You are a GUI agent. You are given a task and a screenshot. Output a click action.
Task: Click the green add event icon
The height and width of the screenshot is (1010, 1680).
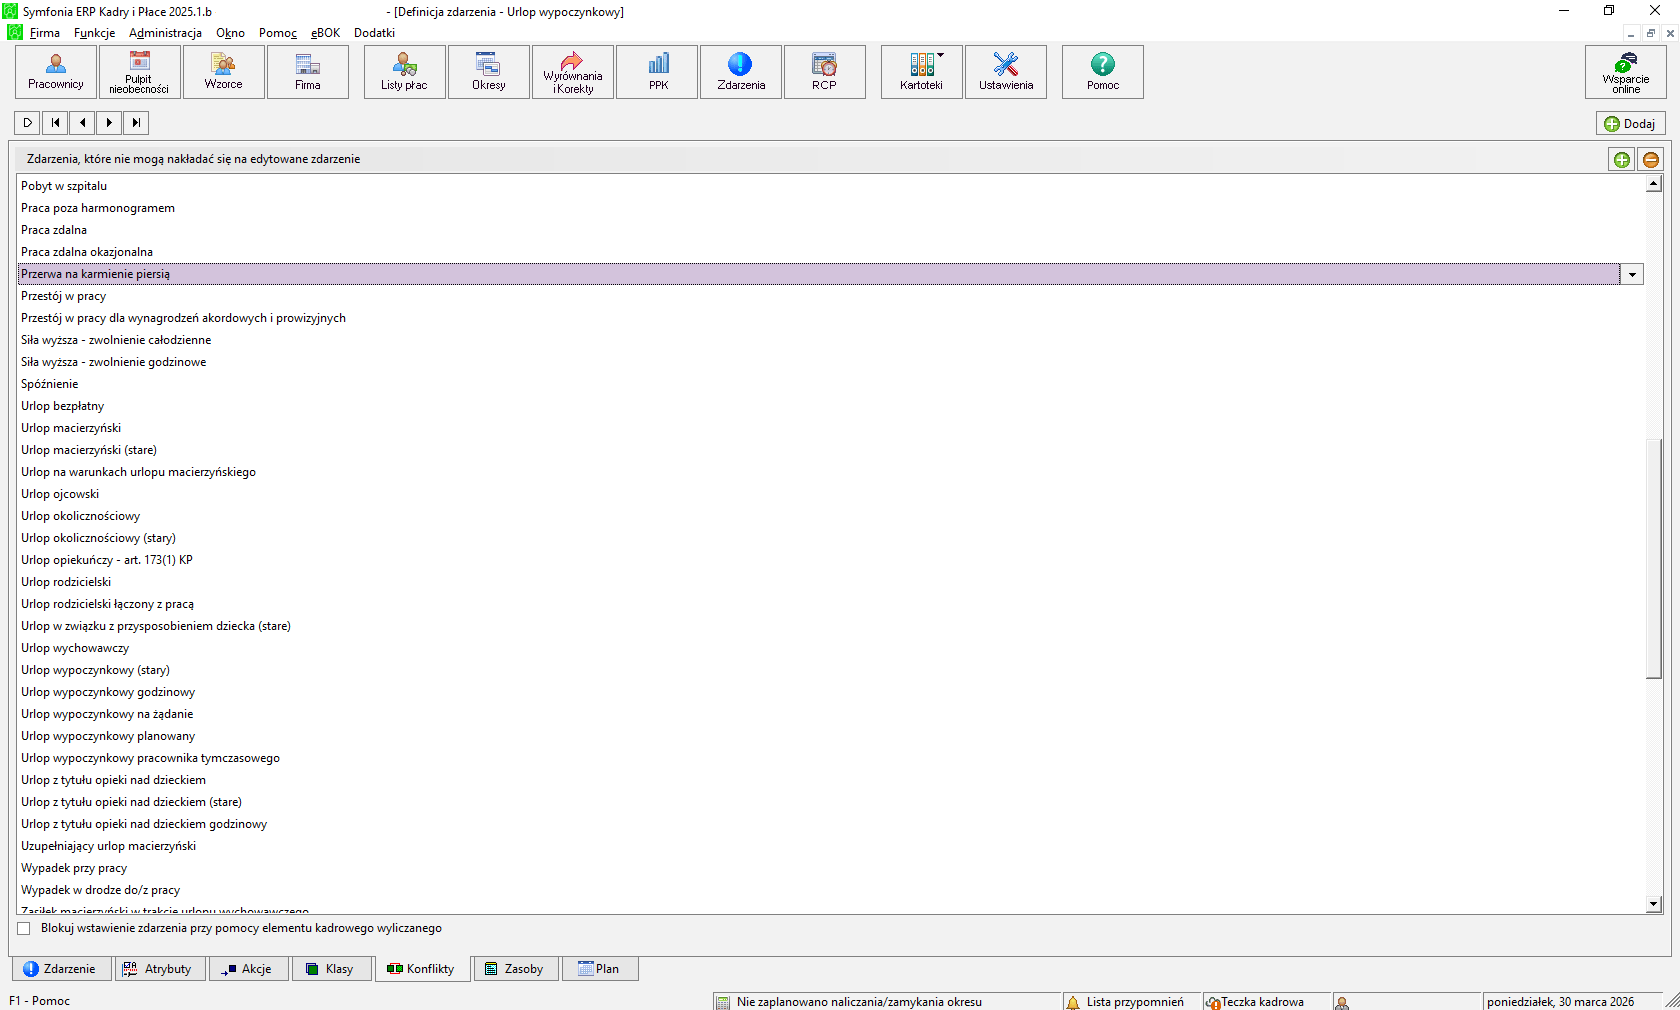pyautogui.click(x=1622, y=160)
